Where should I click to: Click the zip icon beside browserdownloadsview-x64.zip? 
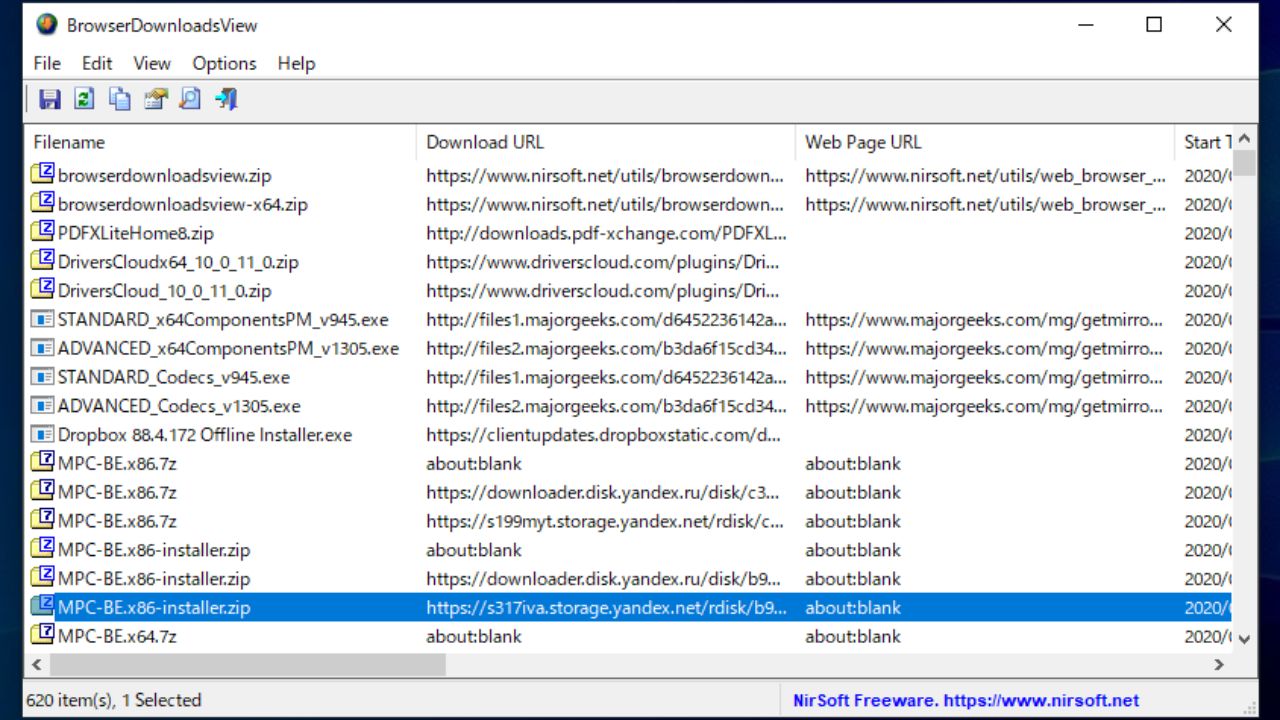(42, 204)
